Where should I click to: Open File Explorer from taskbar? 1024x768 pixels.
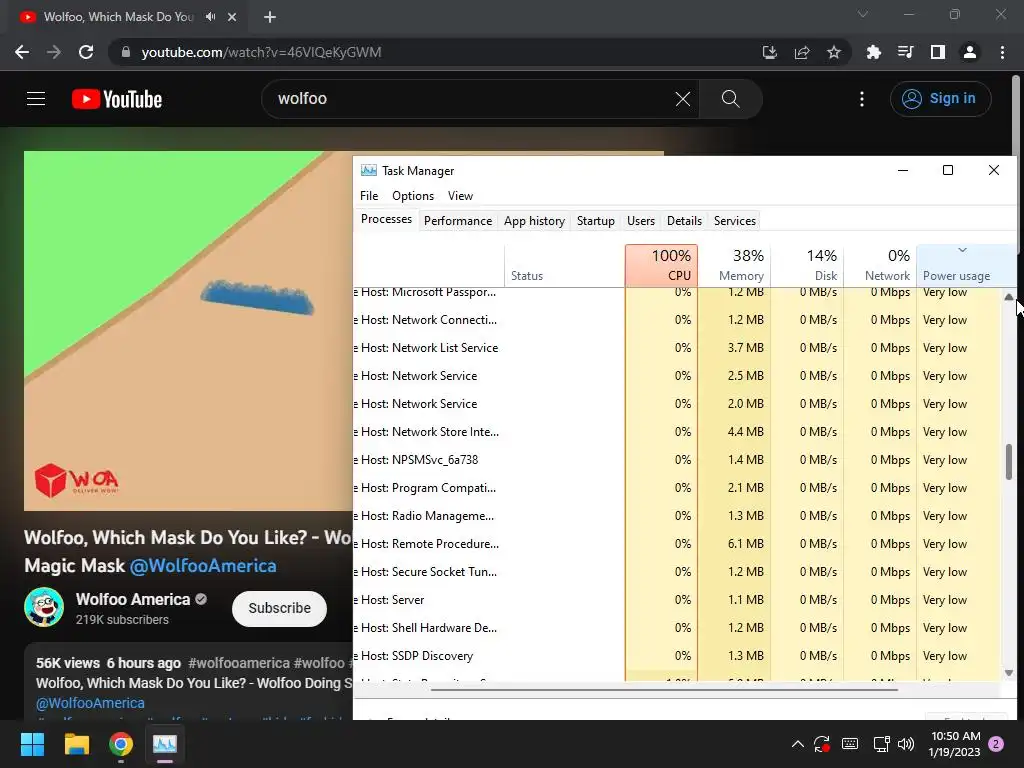76,744
